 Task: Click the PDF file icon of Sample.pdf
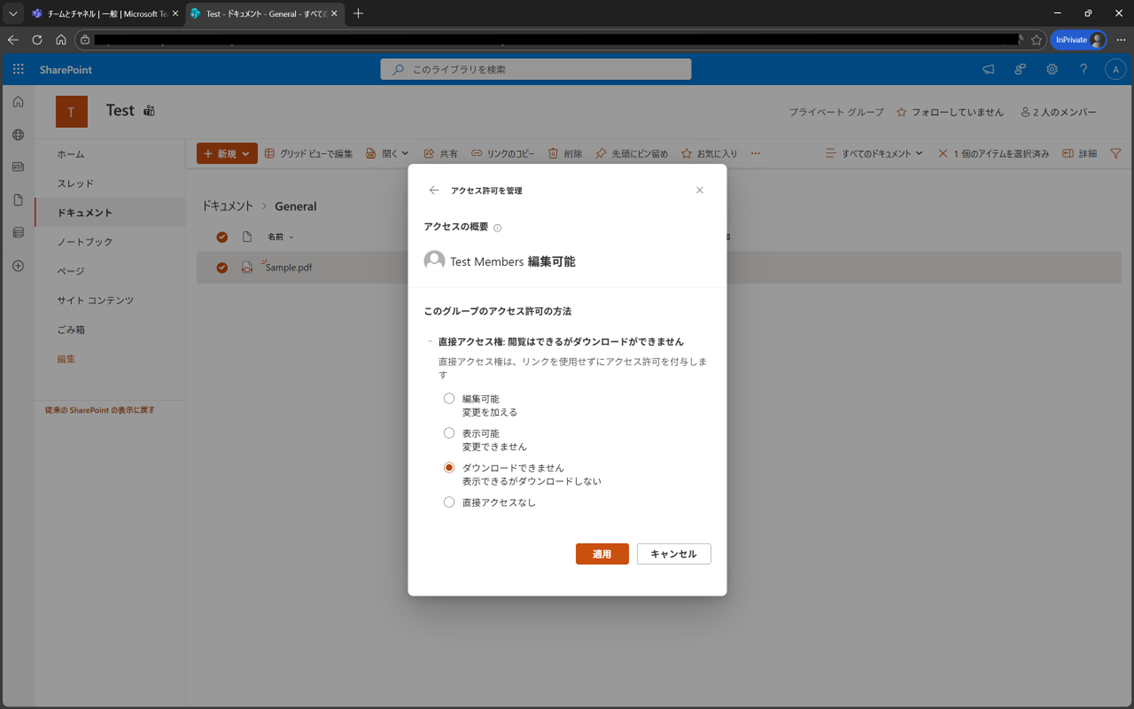(x=247, y=267)
